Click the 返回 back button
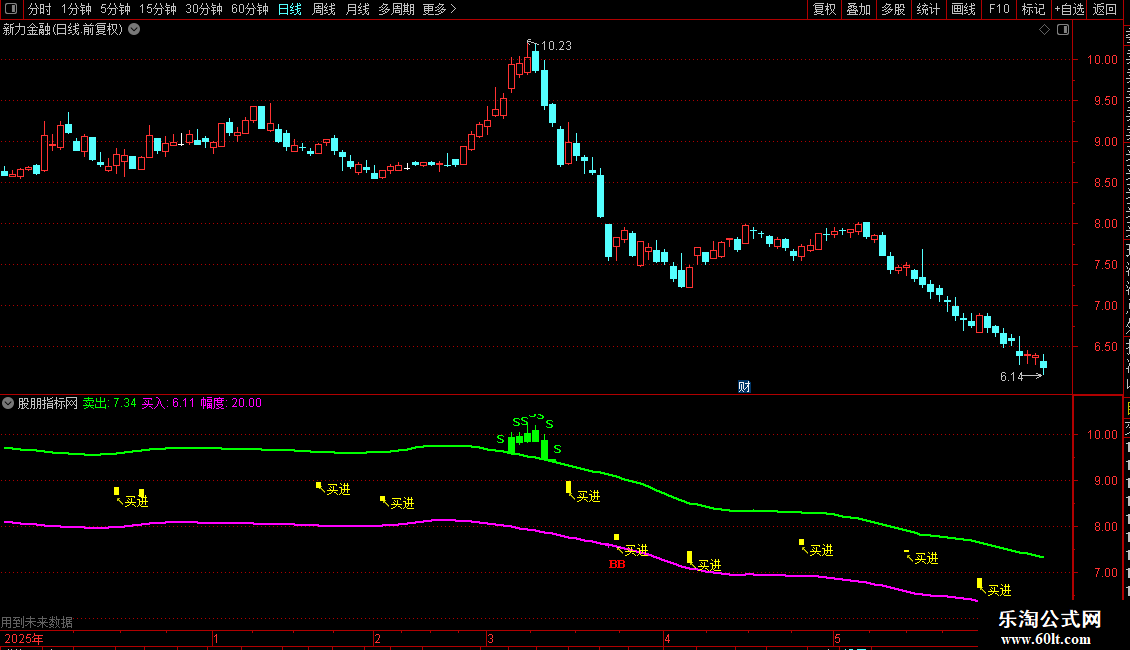Screen dimensions: 1130x650 [x=1105, y=9]
